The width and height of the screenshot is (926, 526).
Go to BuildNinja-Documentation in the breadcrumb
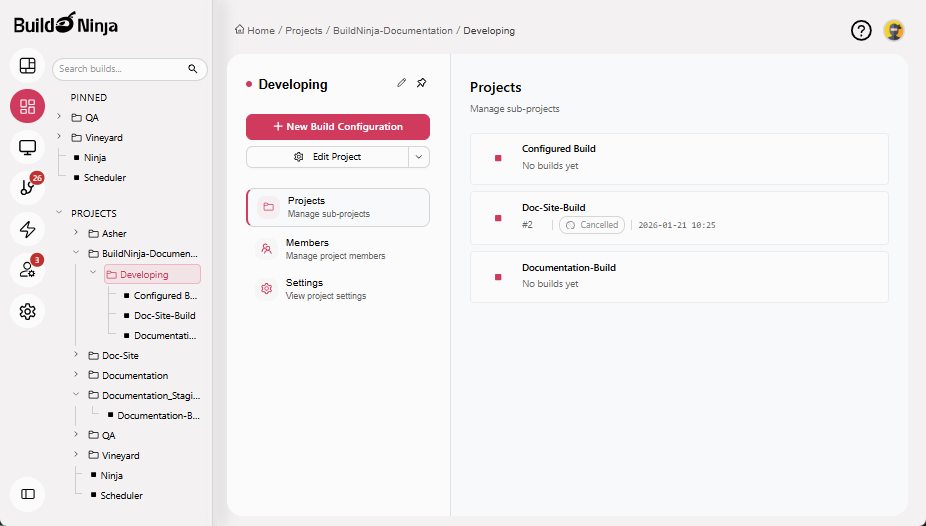tap(393, 31)
